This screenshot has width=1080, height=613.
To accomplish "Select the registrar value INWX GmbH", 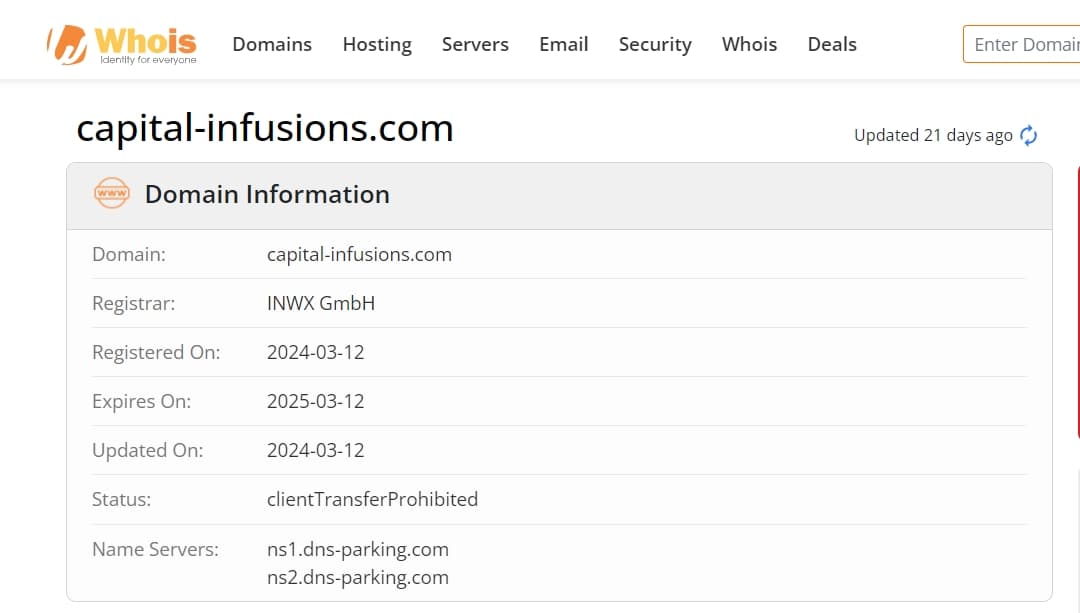I will pos(321,303).
